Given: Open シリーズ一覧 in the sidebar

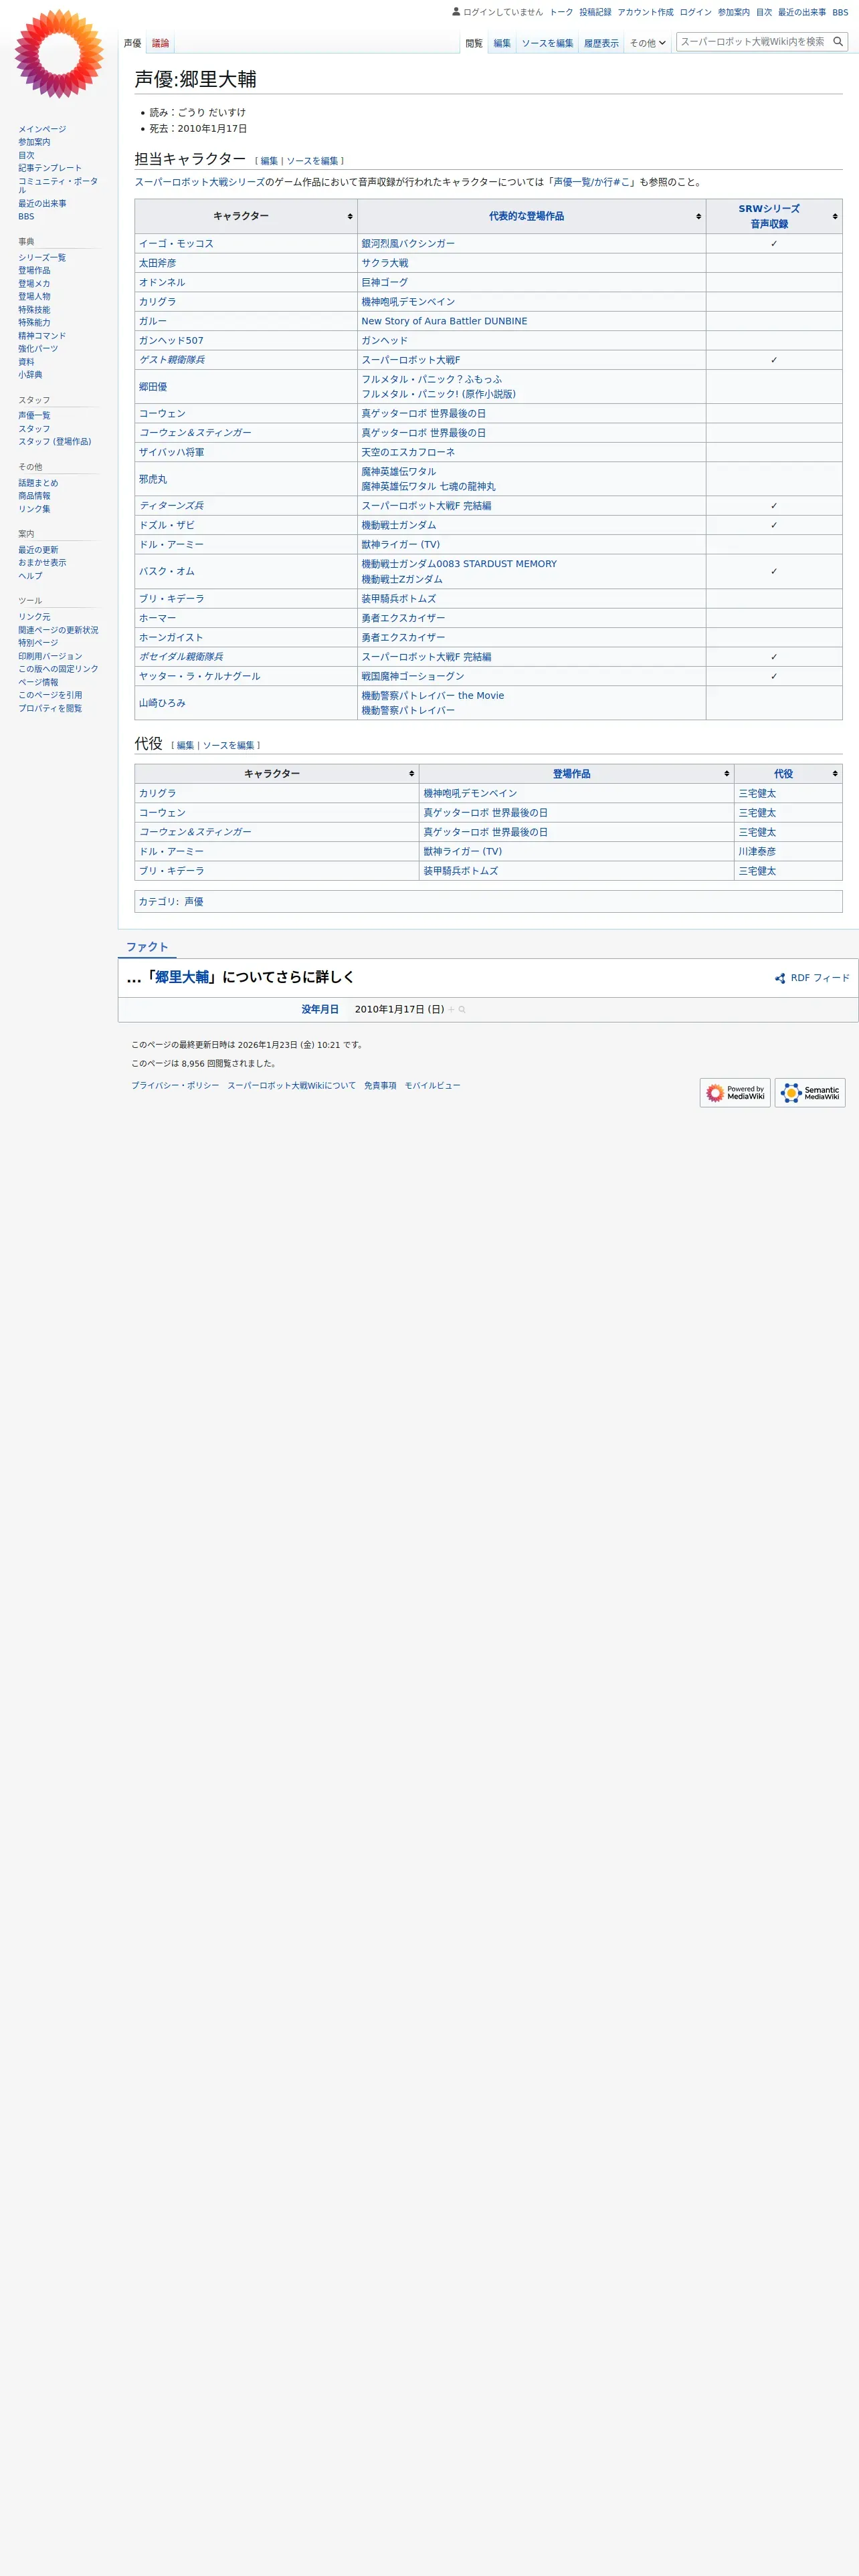Looking at the screenshot, I should (42, 258).
